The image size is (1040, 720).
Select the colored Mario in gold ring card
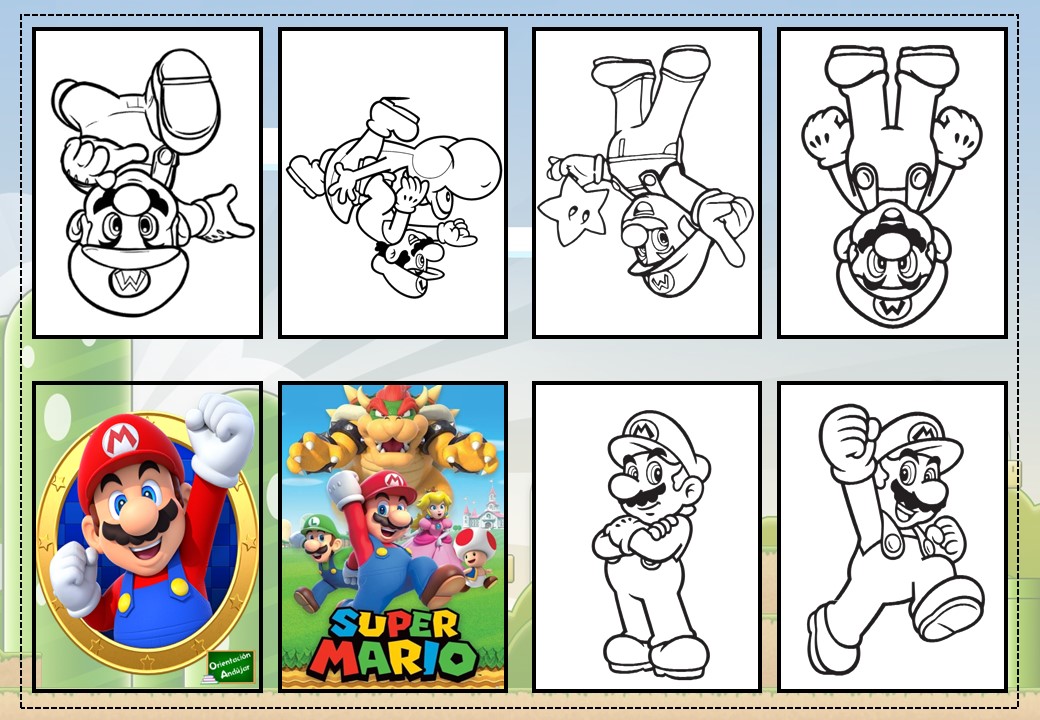click(148, 536)
